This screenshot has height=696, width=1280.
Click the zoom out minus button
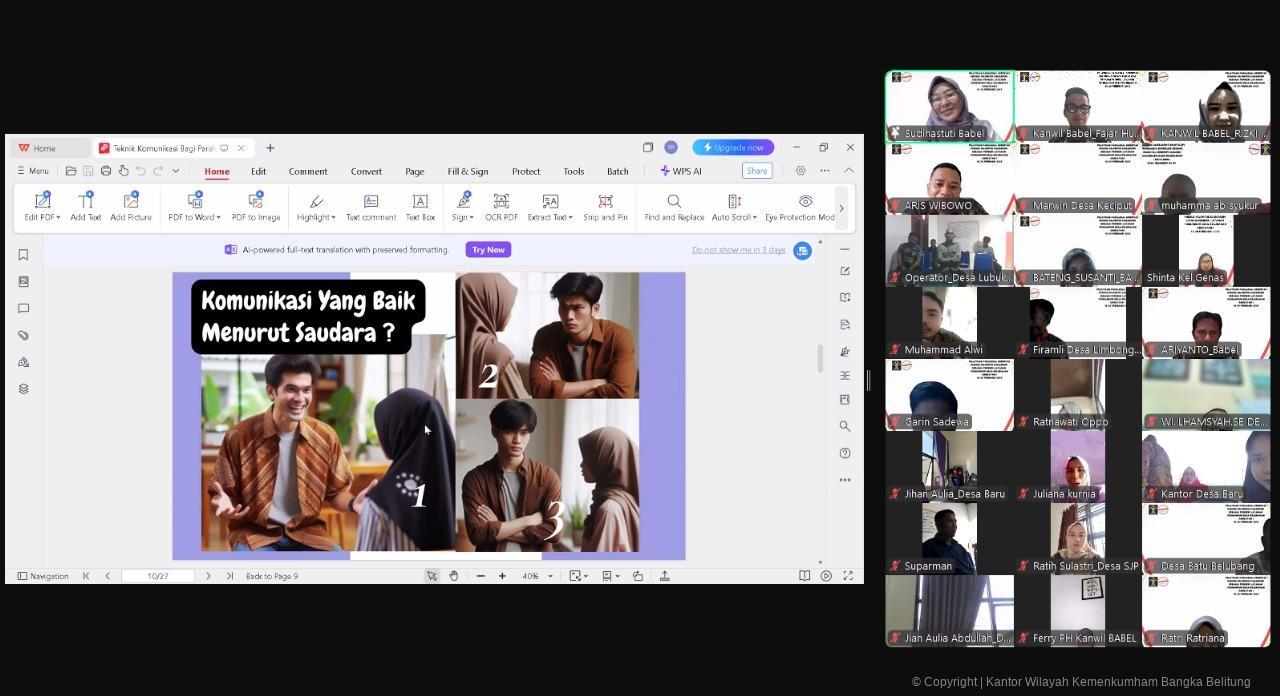(481, 576)
